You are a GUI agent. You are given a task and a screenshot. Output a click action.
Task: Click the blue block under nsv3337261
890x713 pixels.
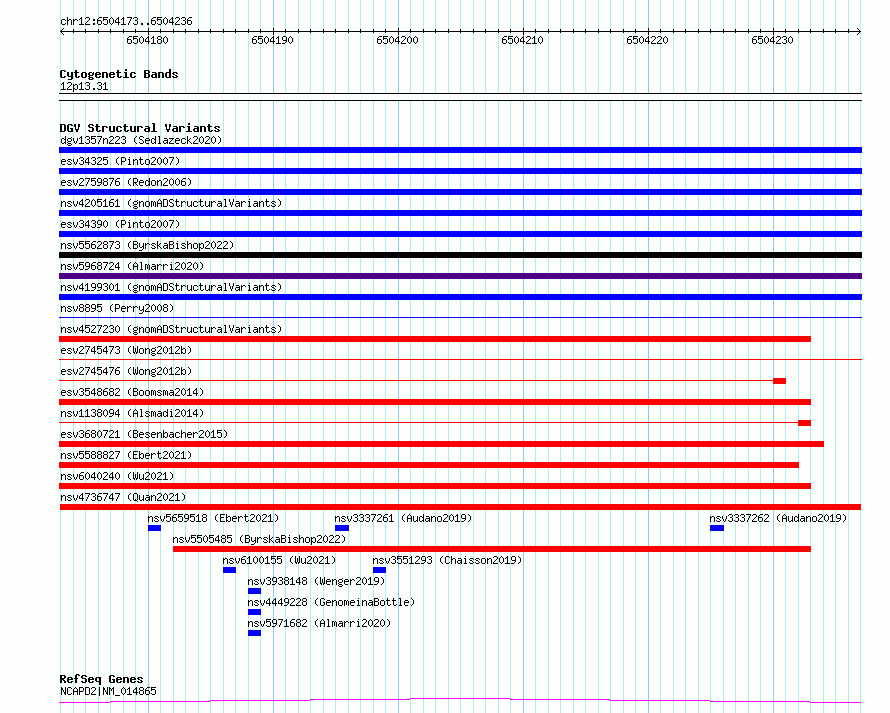[x=342, y=528]
